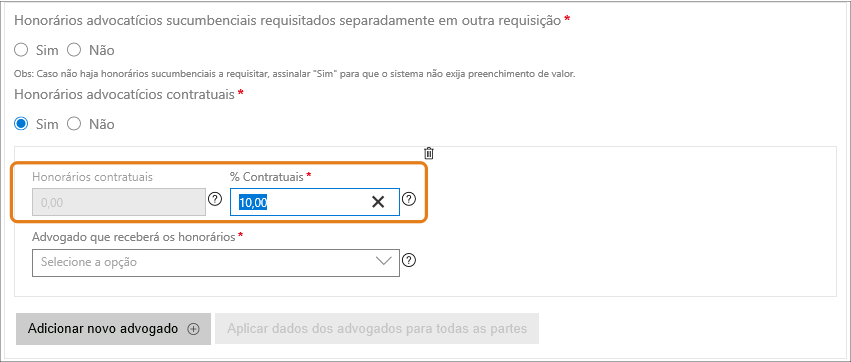851x362 pixels.
Task: Focus the % Contratuais input with 10,00
Action: click(315, 202)
